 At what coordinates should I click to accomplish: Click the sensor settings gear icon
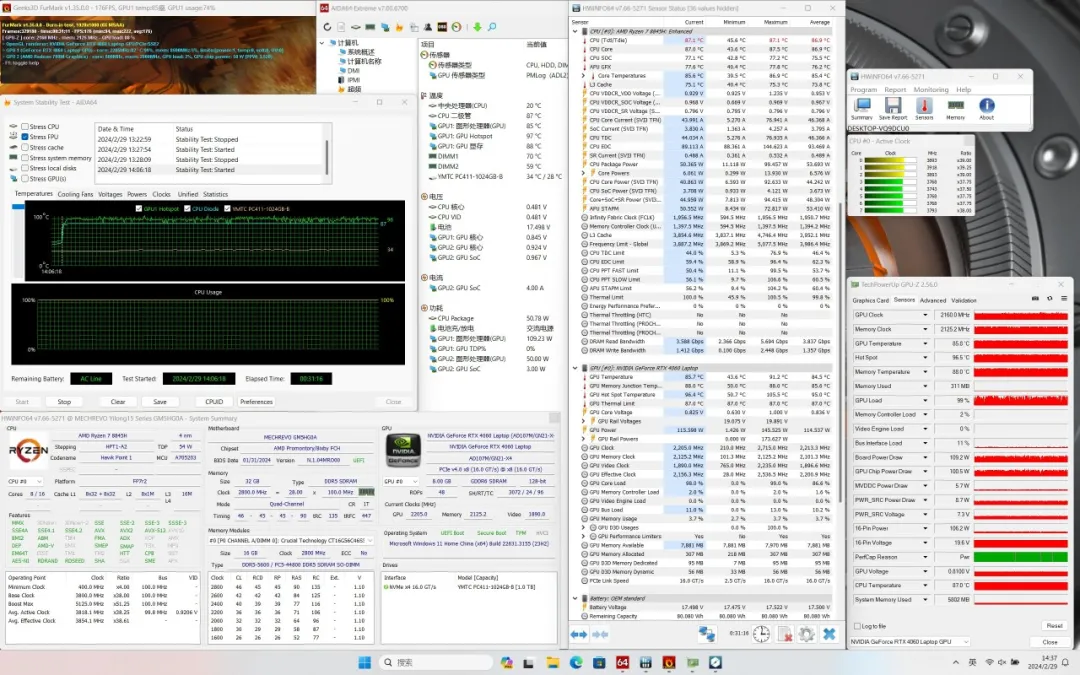[807, 634]
